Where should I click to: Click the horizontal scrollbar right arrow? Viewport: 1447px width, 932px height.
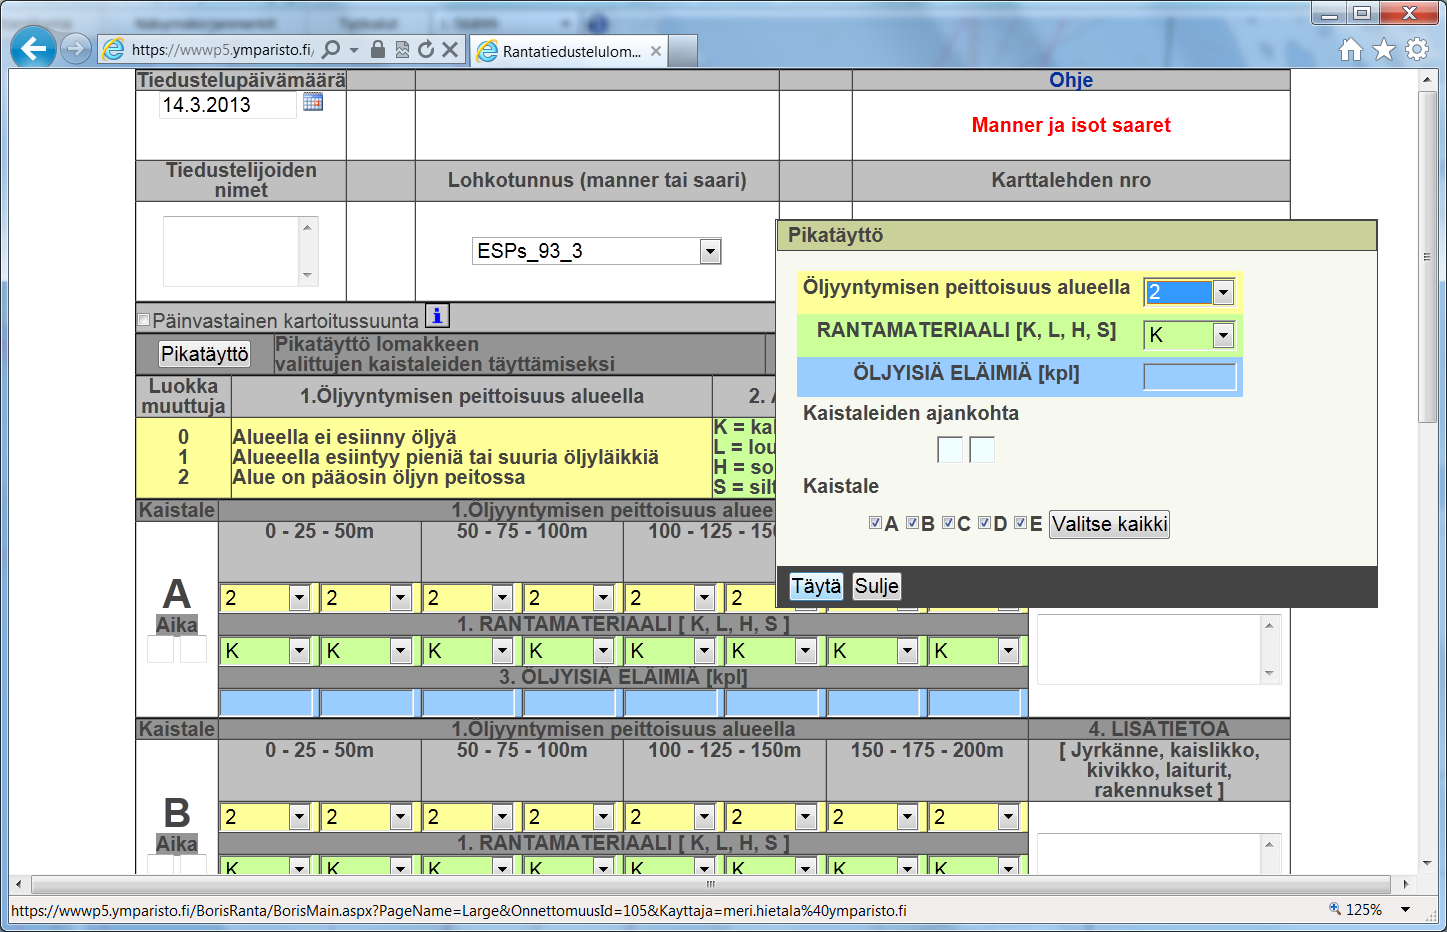coord(1406,884)
